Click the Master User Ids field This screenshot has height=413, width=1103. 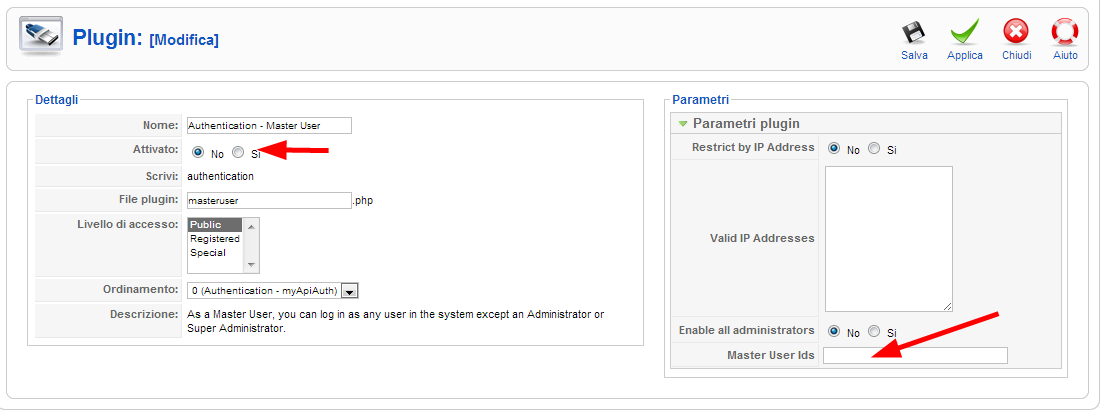pos(915,355)
